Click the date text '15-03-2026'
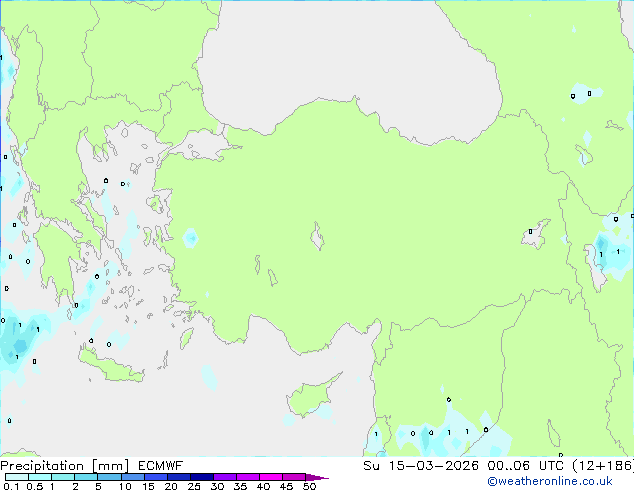 (433, 465)
